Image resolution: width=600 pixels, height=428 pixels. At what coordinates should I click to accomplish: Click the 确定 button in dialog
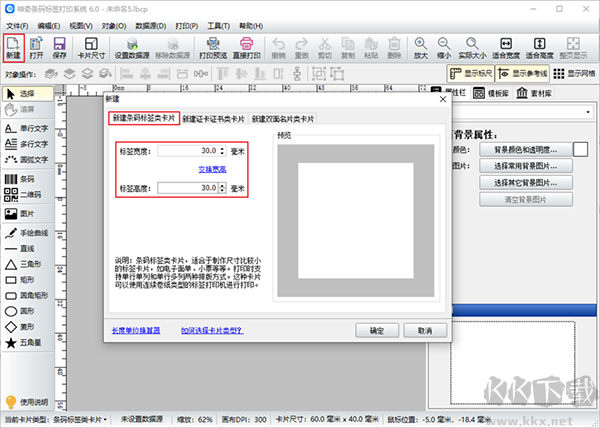tap(377, 330)
